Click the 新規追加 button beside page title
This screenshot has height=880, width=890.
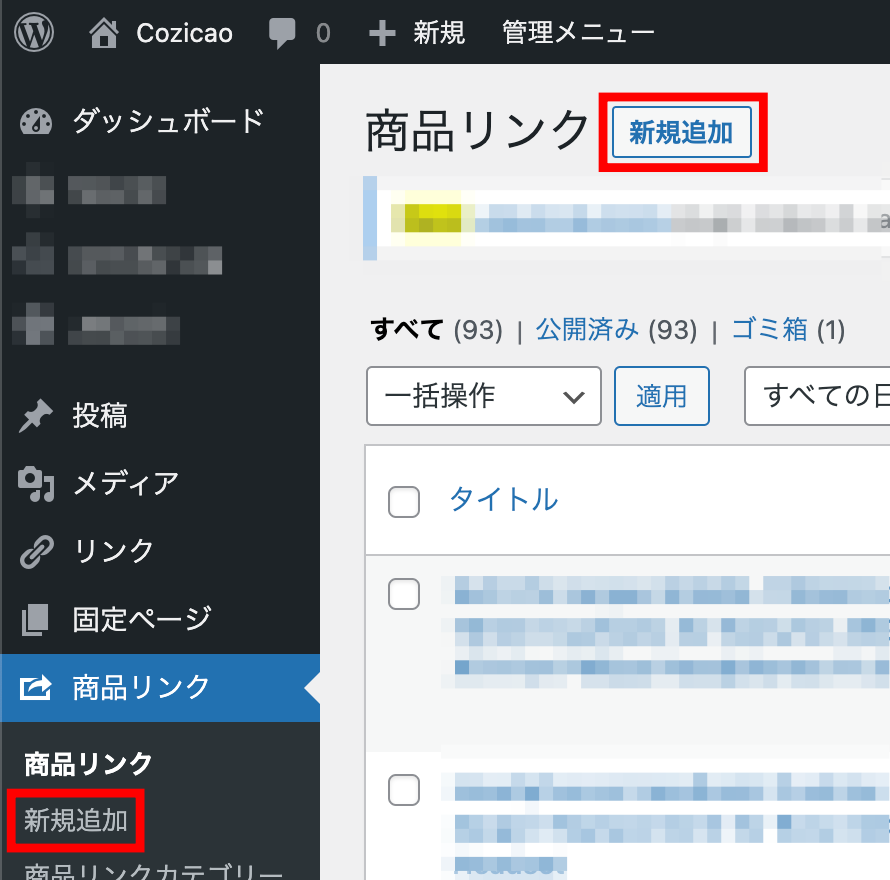point(682,132)
